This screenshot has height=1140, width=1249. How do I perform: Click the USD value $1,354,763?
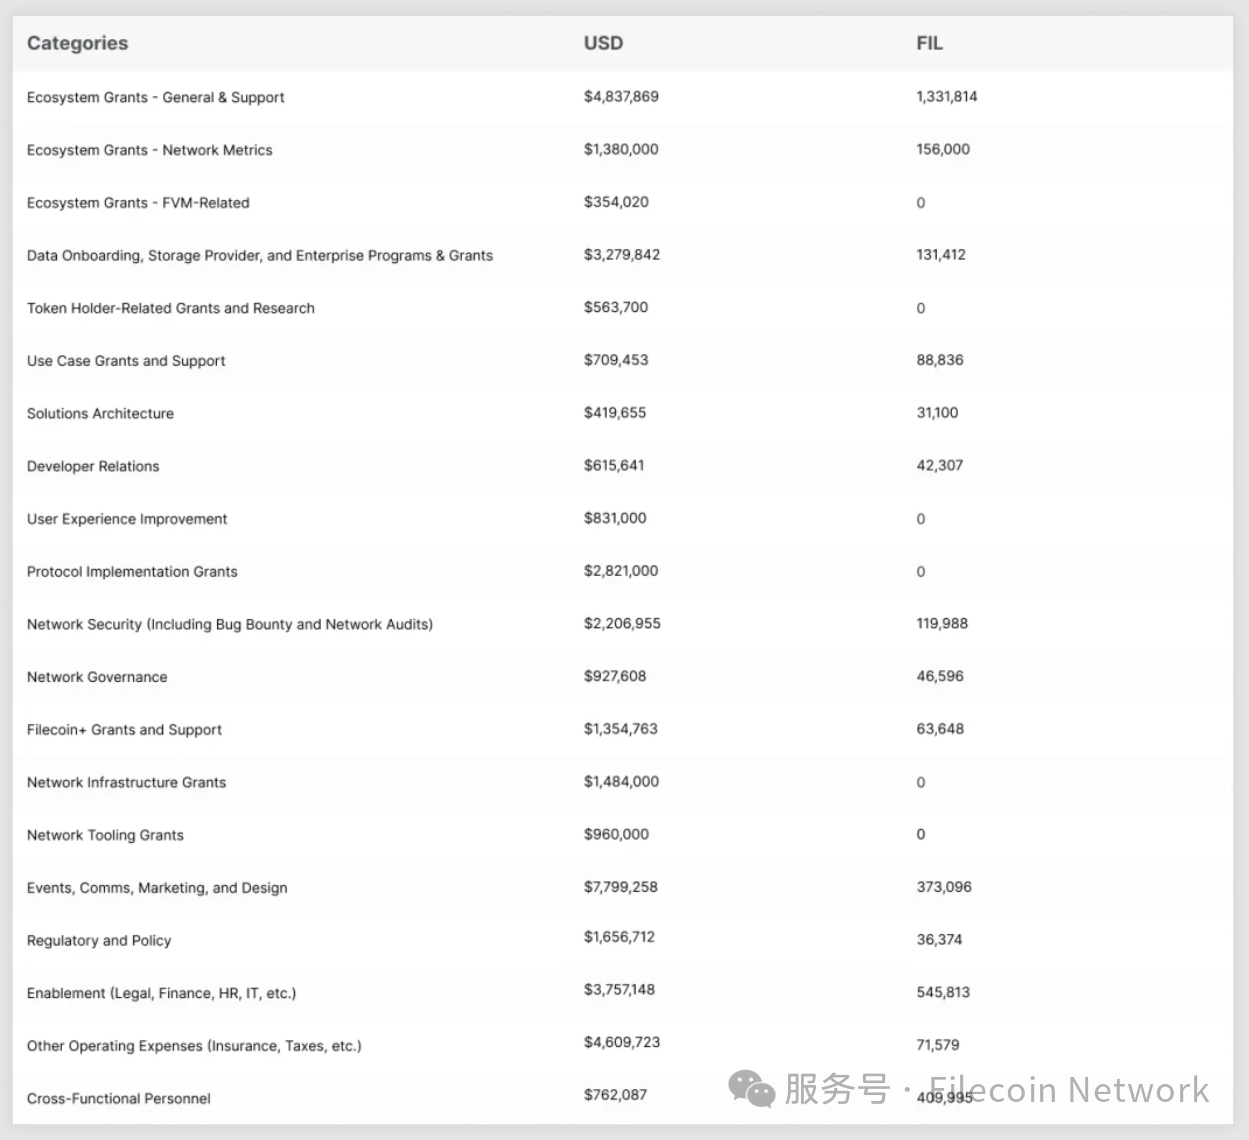pos(621,729)
